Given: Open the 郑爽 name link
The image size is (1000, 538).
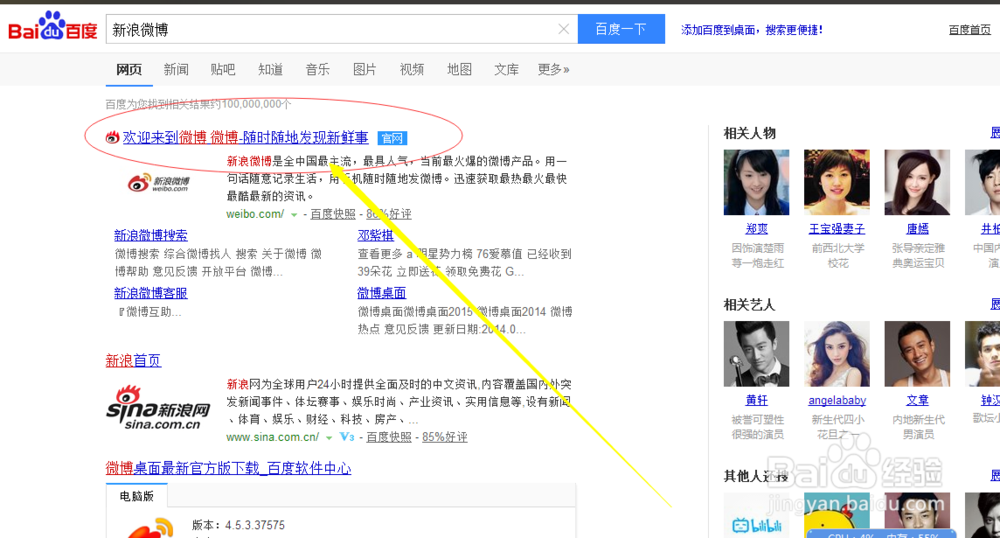Looking at the screenshot, I should tap(756, 229).
